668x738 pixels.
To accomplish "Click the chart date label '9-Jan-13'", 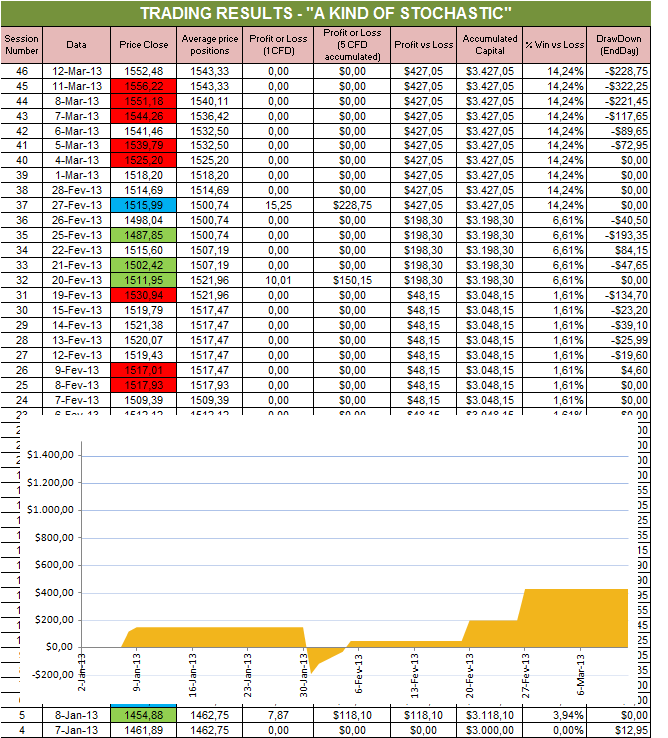I will point(137,672).
